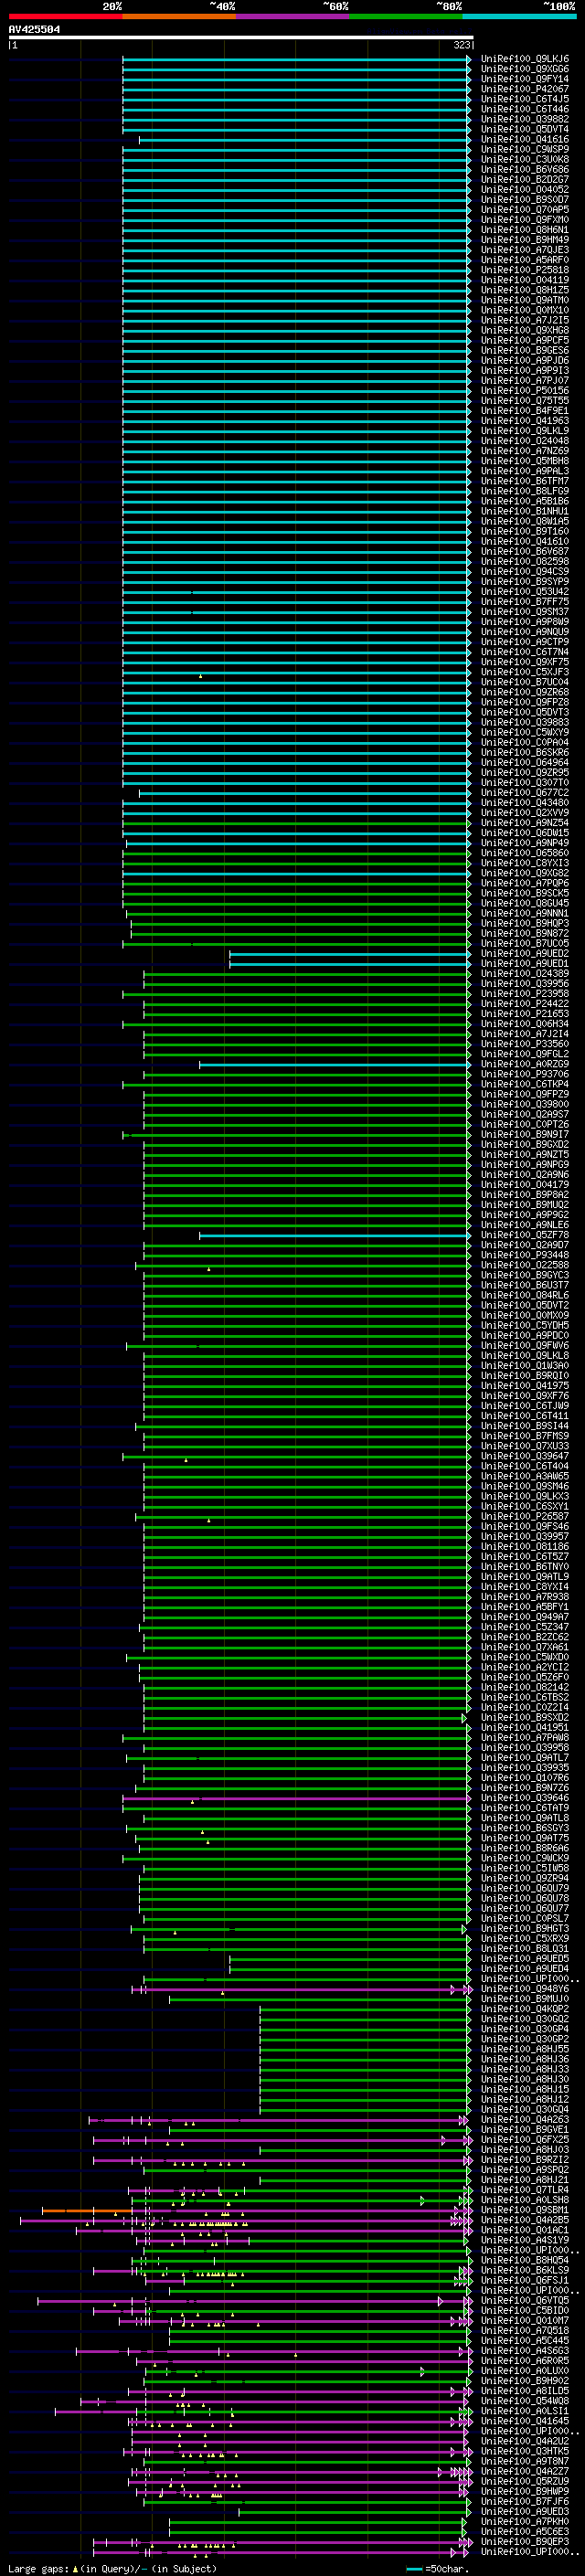The height and width of the screenshot is (2576, 585).
Task: Select hit label UniRef100_C9WSP9
Action: click(525, 149)
